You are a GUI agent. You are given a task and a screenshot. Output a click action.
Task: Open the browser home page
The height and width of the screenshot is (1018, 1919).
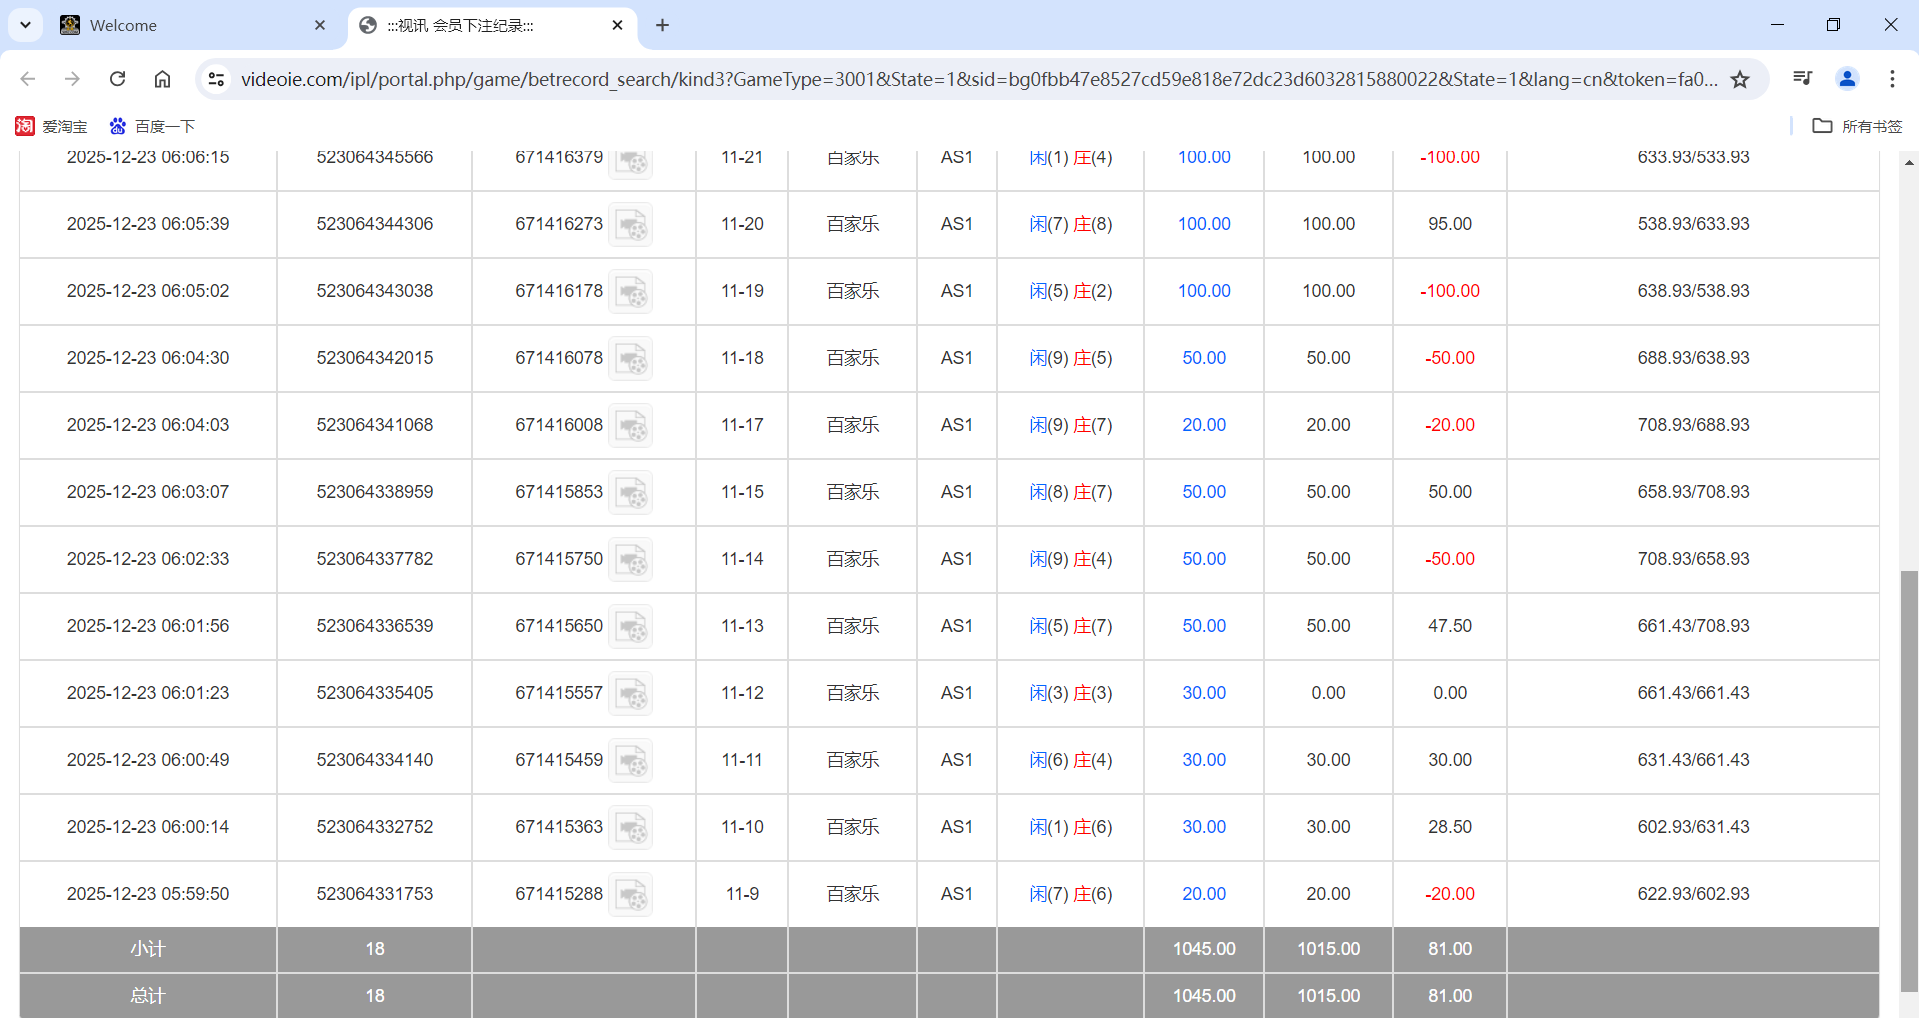[162, 79]
